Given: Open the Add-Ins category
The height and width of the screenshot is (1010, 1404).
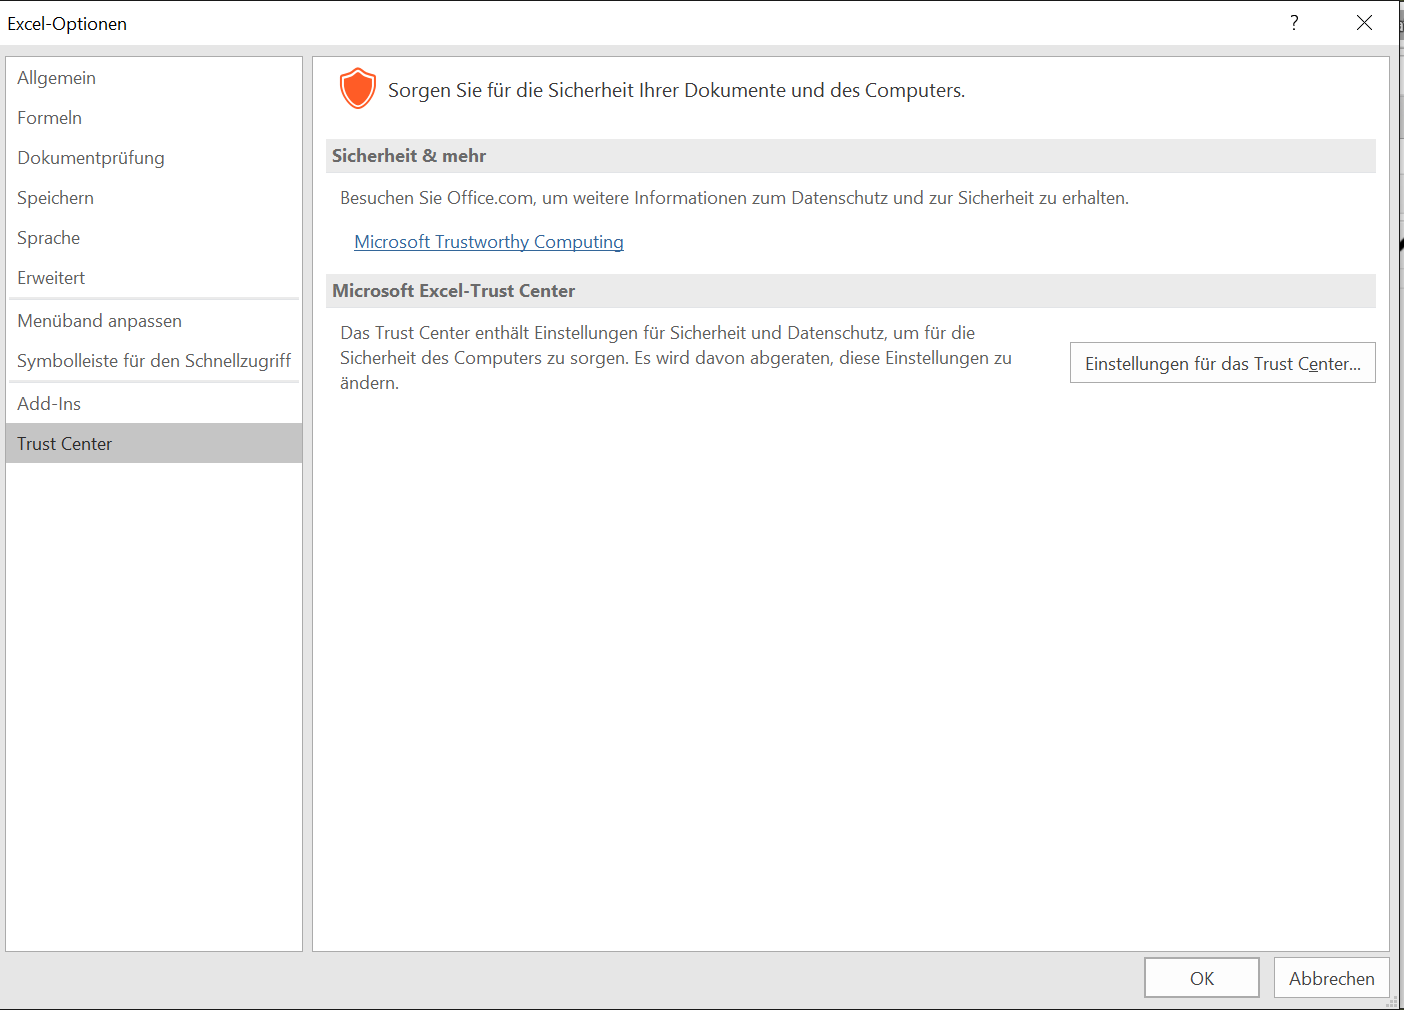Looking at the screenshot, I should pyautogui.click(x=154, y=404).
